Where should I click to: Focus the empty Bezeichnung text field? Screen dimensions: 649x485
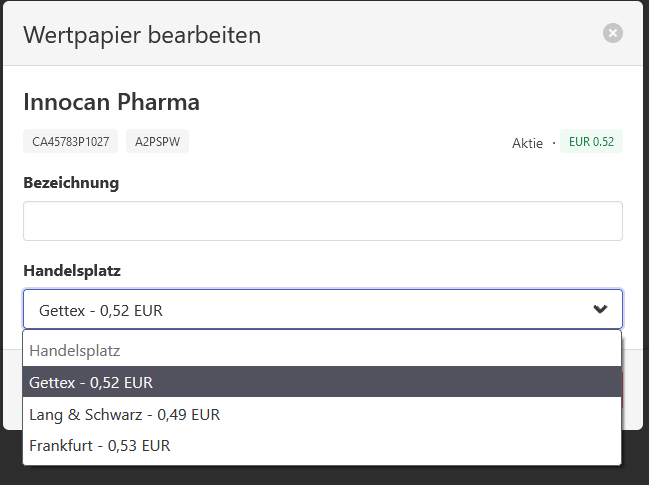[323, 221]
